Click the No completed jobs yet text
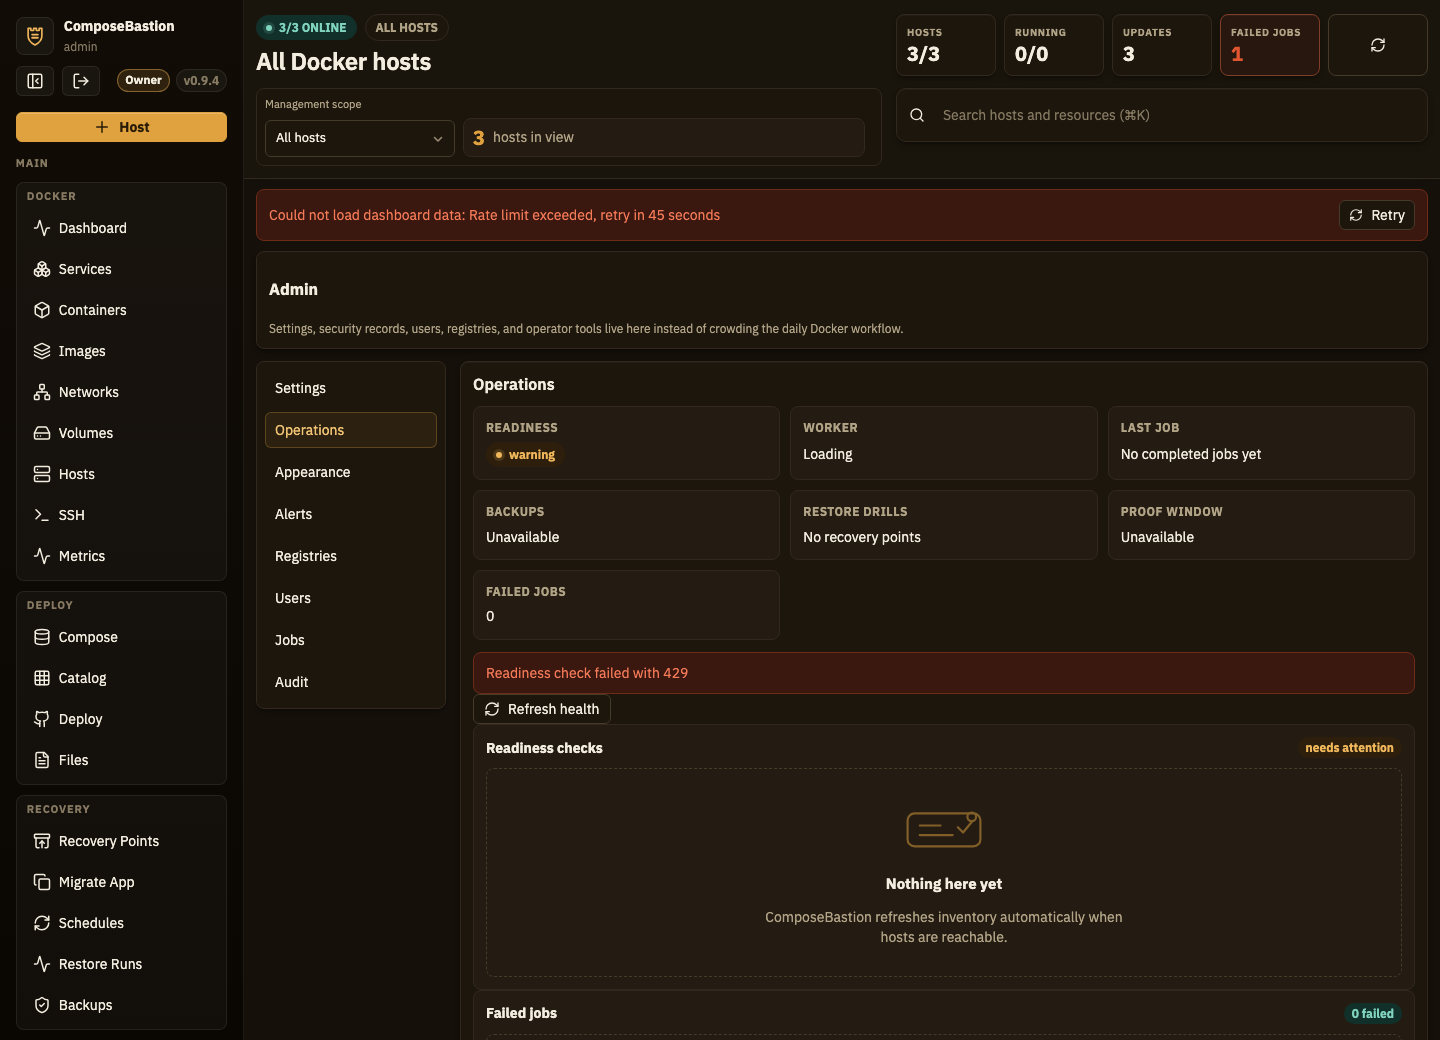 1191,454
